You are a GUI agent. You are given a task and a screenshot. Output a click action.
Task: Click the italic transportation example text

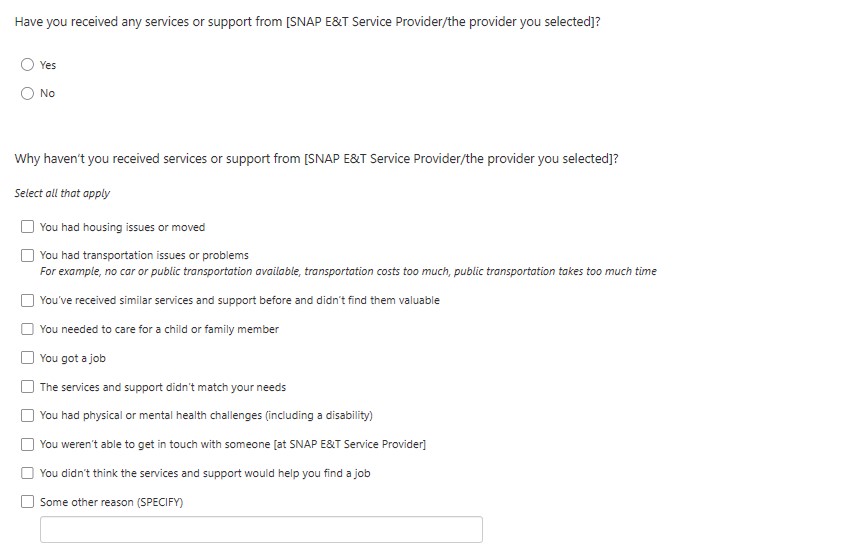click(x=348, y=271)
